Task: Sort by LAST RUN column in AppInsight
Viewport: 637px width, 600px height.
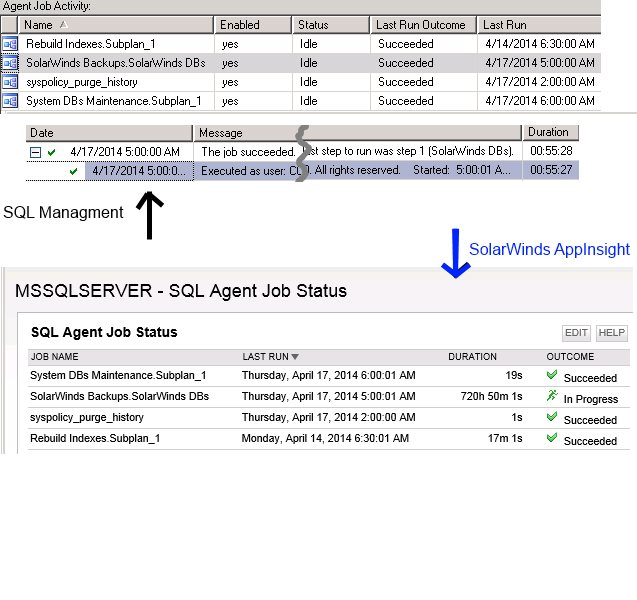Action: (270, 357)
